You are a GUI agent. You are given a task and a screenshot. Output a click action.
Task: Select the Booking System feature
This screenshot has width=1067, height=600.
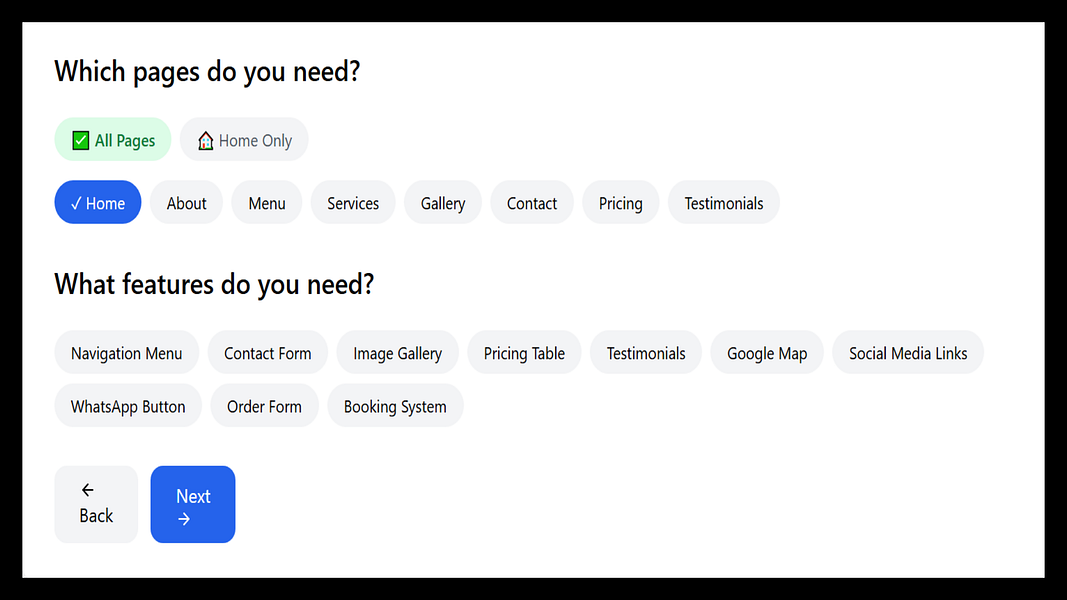pyautogui.click(x=395, y=405)
